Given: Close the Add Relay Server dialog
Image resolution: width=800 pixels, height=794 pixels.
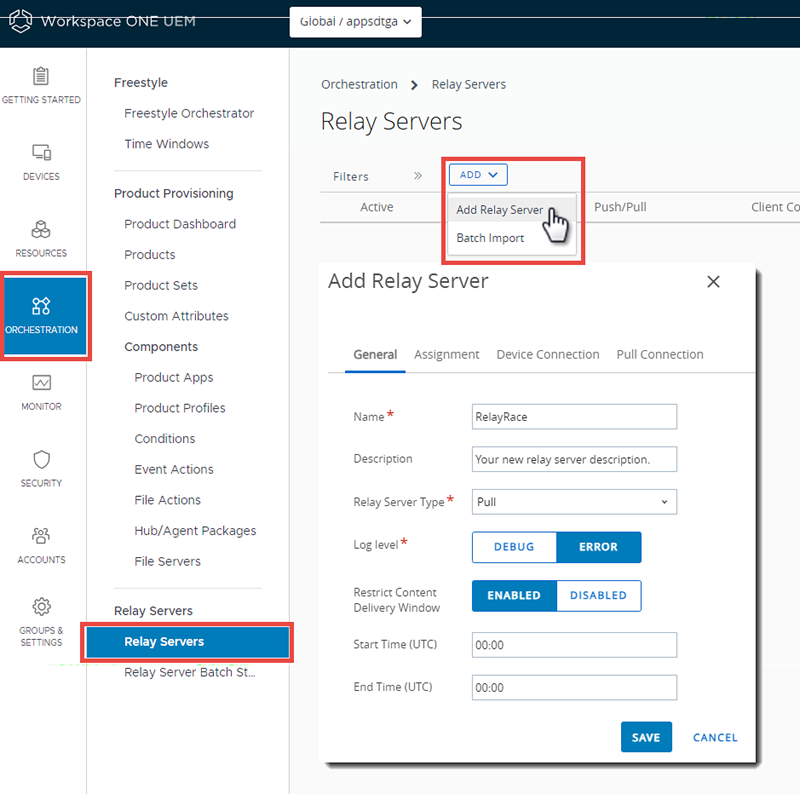Looking at the screenshot, I should (x=713, y=282).
